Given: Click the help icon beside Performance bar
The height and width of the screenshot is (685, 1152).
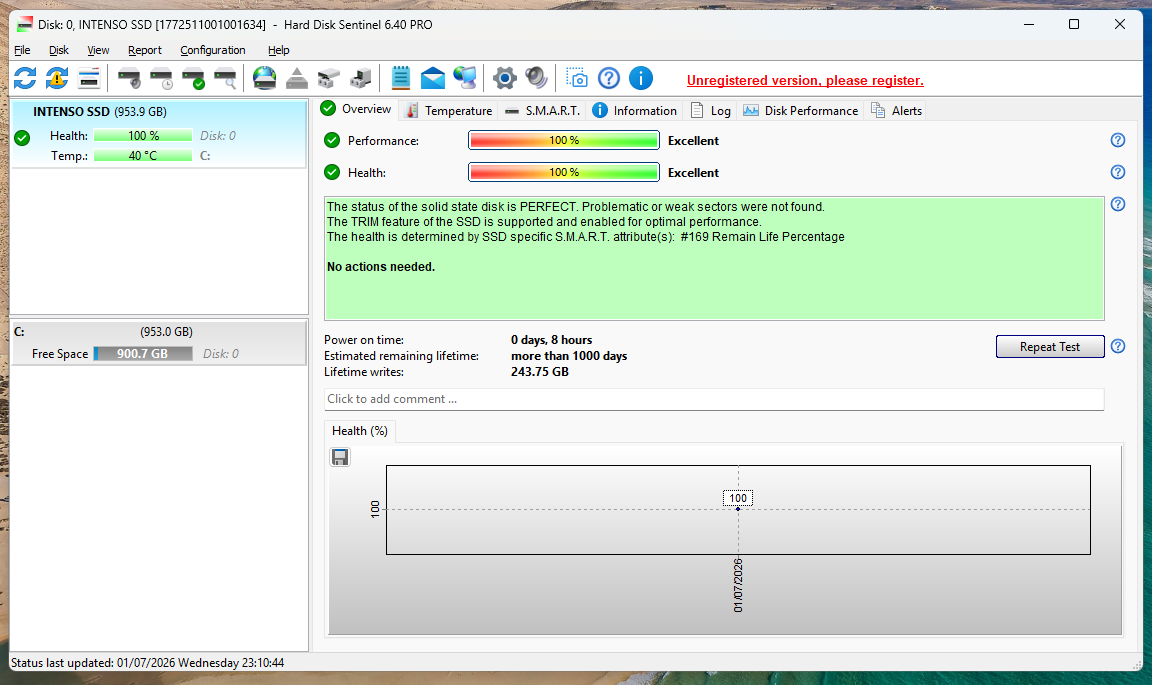Looking at the screenshot, I should click(1117, 140).
